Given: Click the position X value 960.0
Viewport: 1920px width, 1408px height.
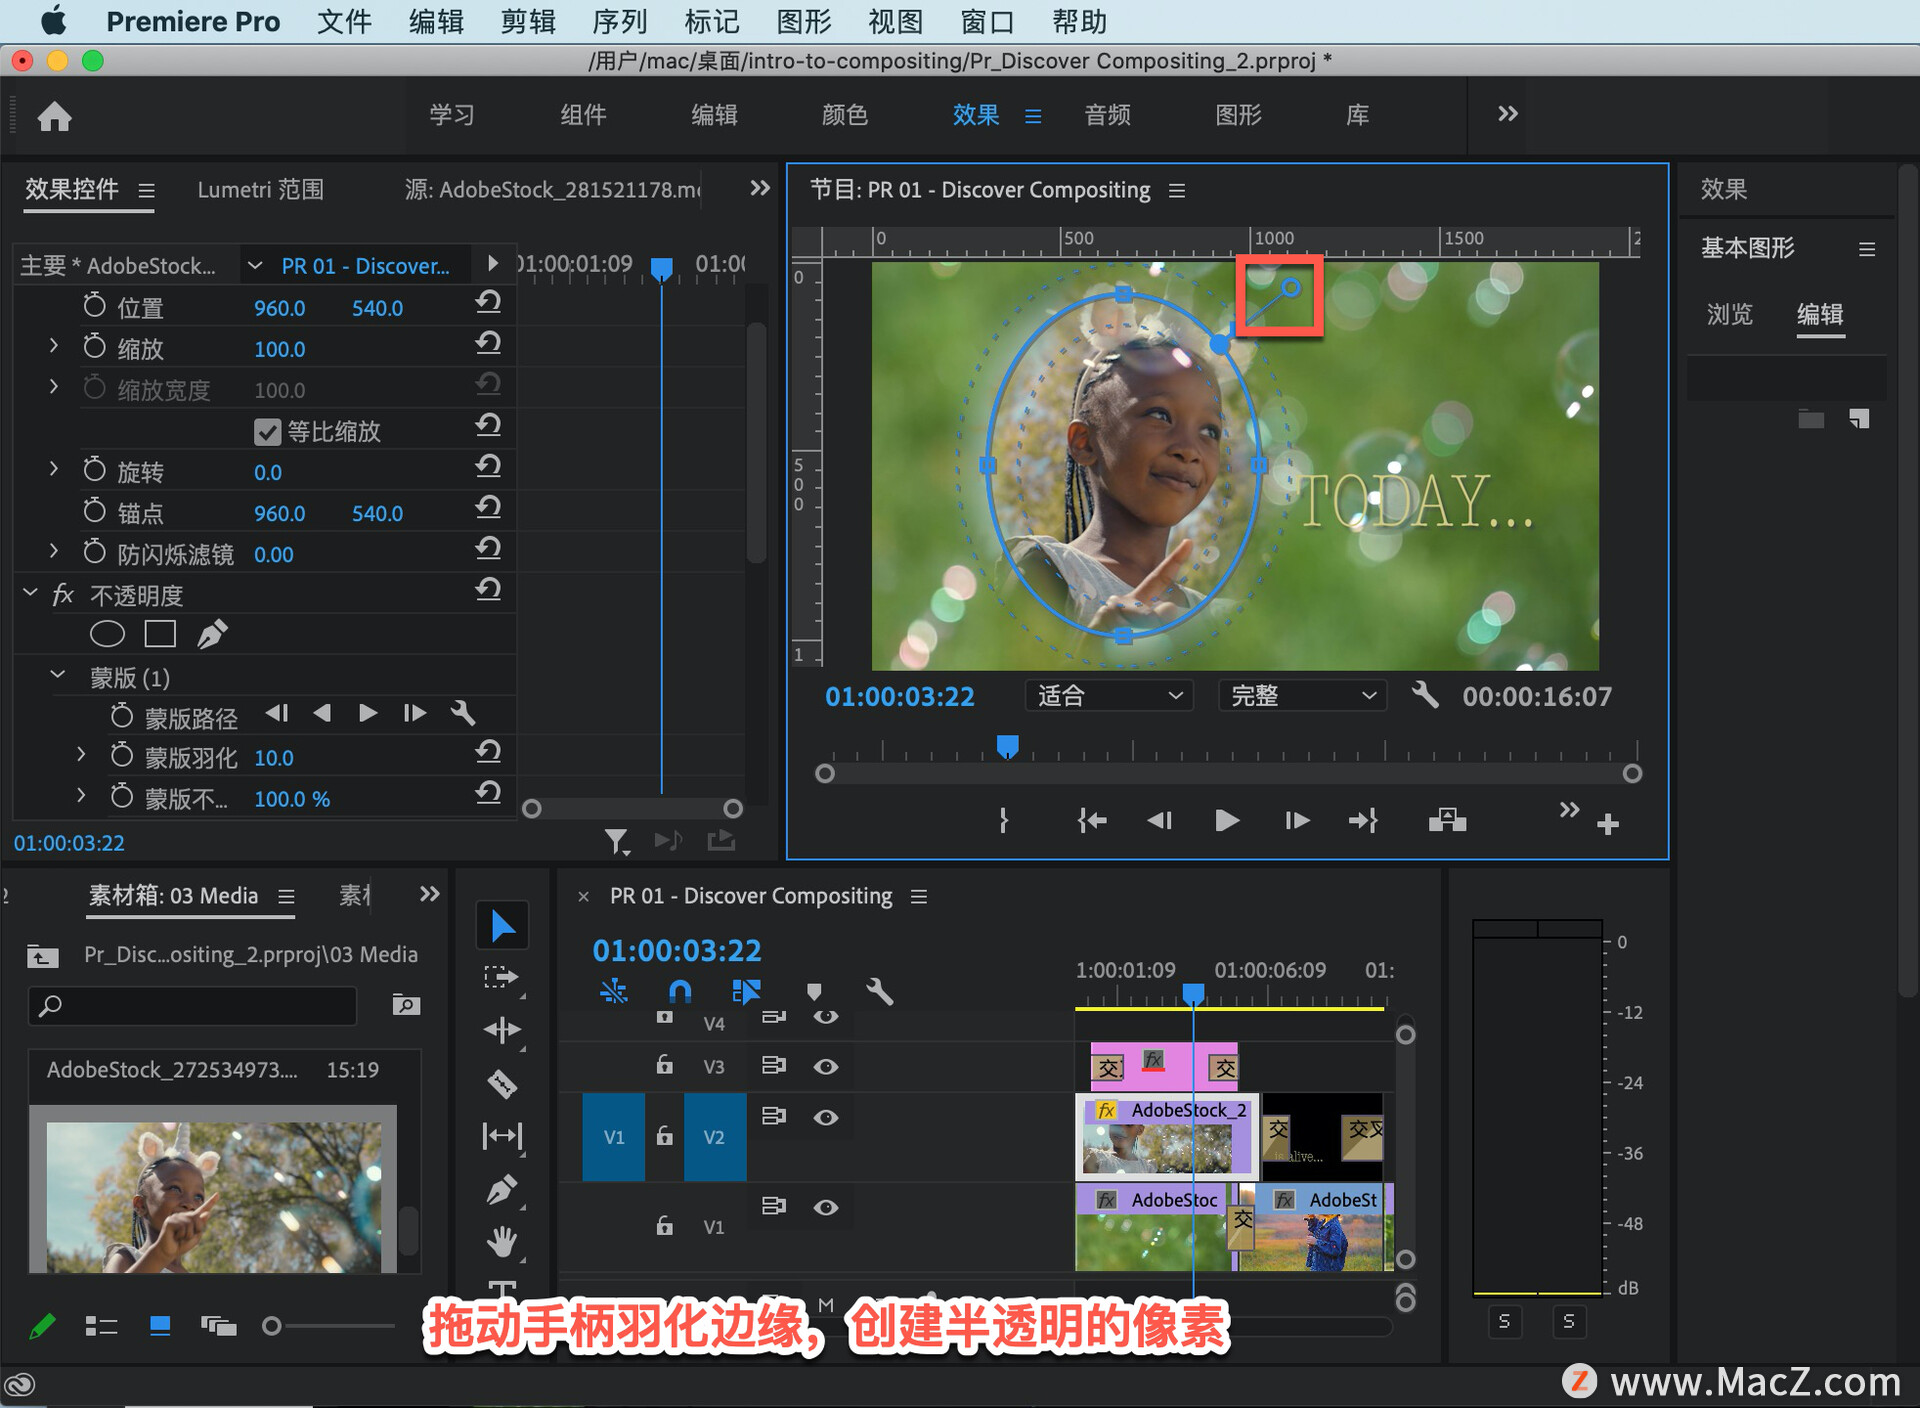Looking at the screenshot, I should 279,308.
